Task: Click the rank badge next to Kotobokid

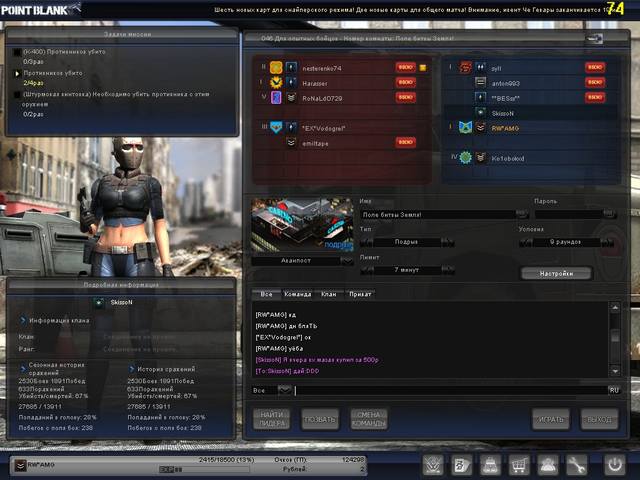Action: (x=480, y=158)
